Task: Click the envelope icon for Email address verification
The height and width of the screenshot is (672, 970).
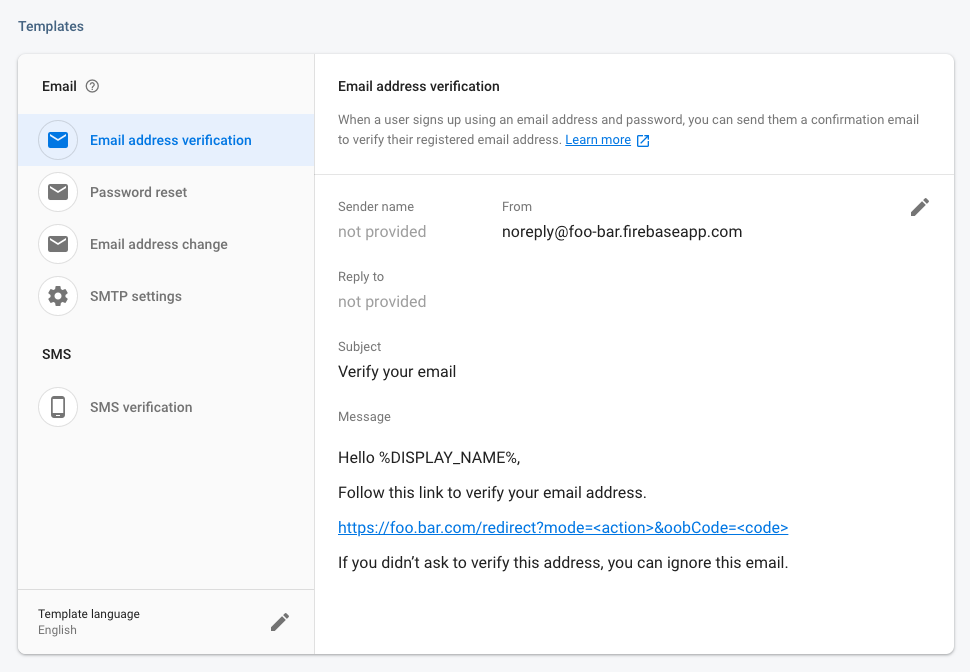Action: pyautogui.click(x=58, y=140)
